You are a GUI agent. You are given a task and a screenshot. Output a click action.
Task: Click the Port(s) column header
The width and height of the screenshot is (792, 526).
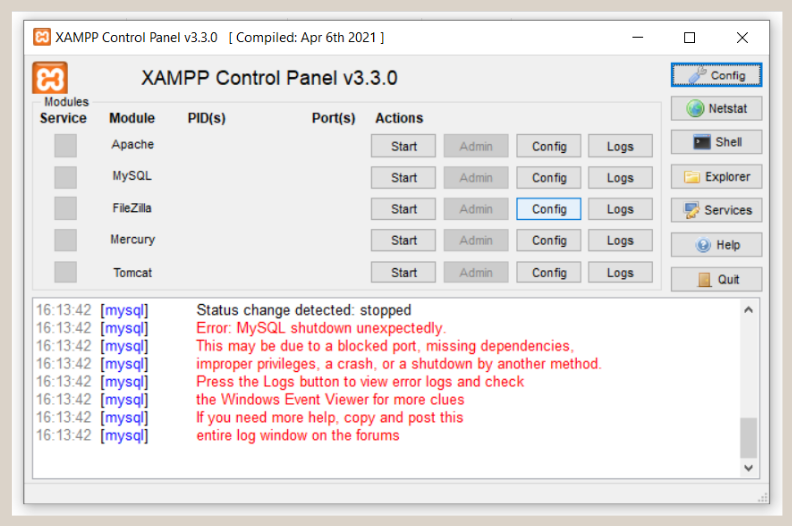click(x=333, y=118)
